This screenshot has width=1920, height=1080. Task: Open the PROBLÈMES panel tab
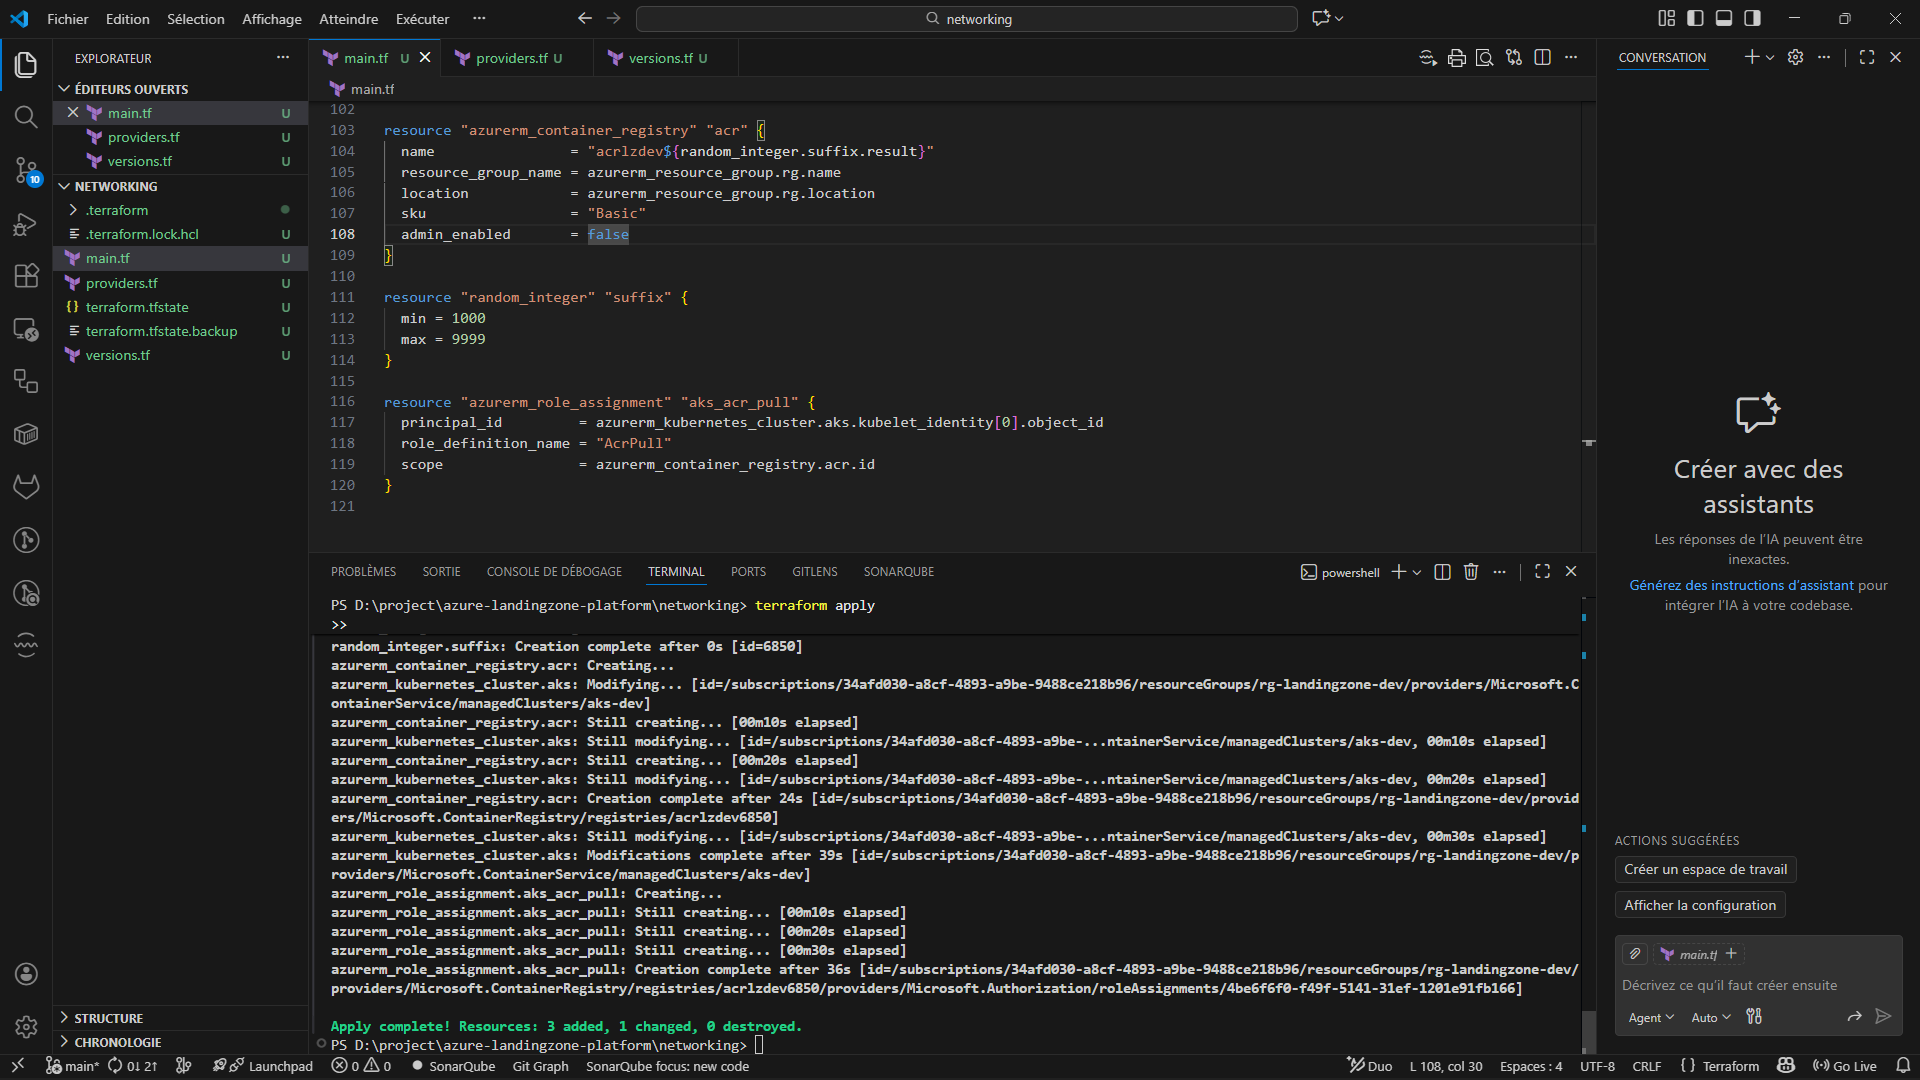pos(363,572)
